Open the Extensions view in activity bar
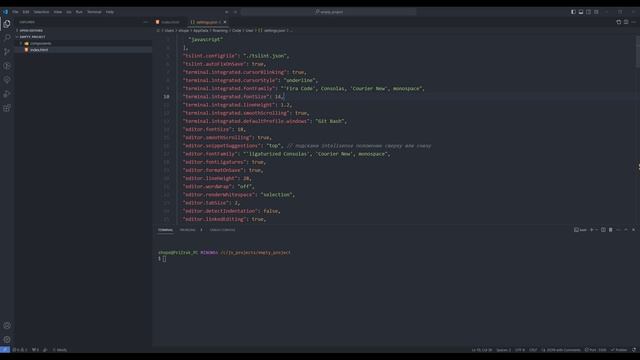 point(7,108)
